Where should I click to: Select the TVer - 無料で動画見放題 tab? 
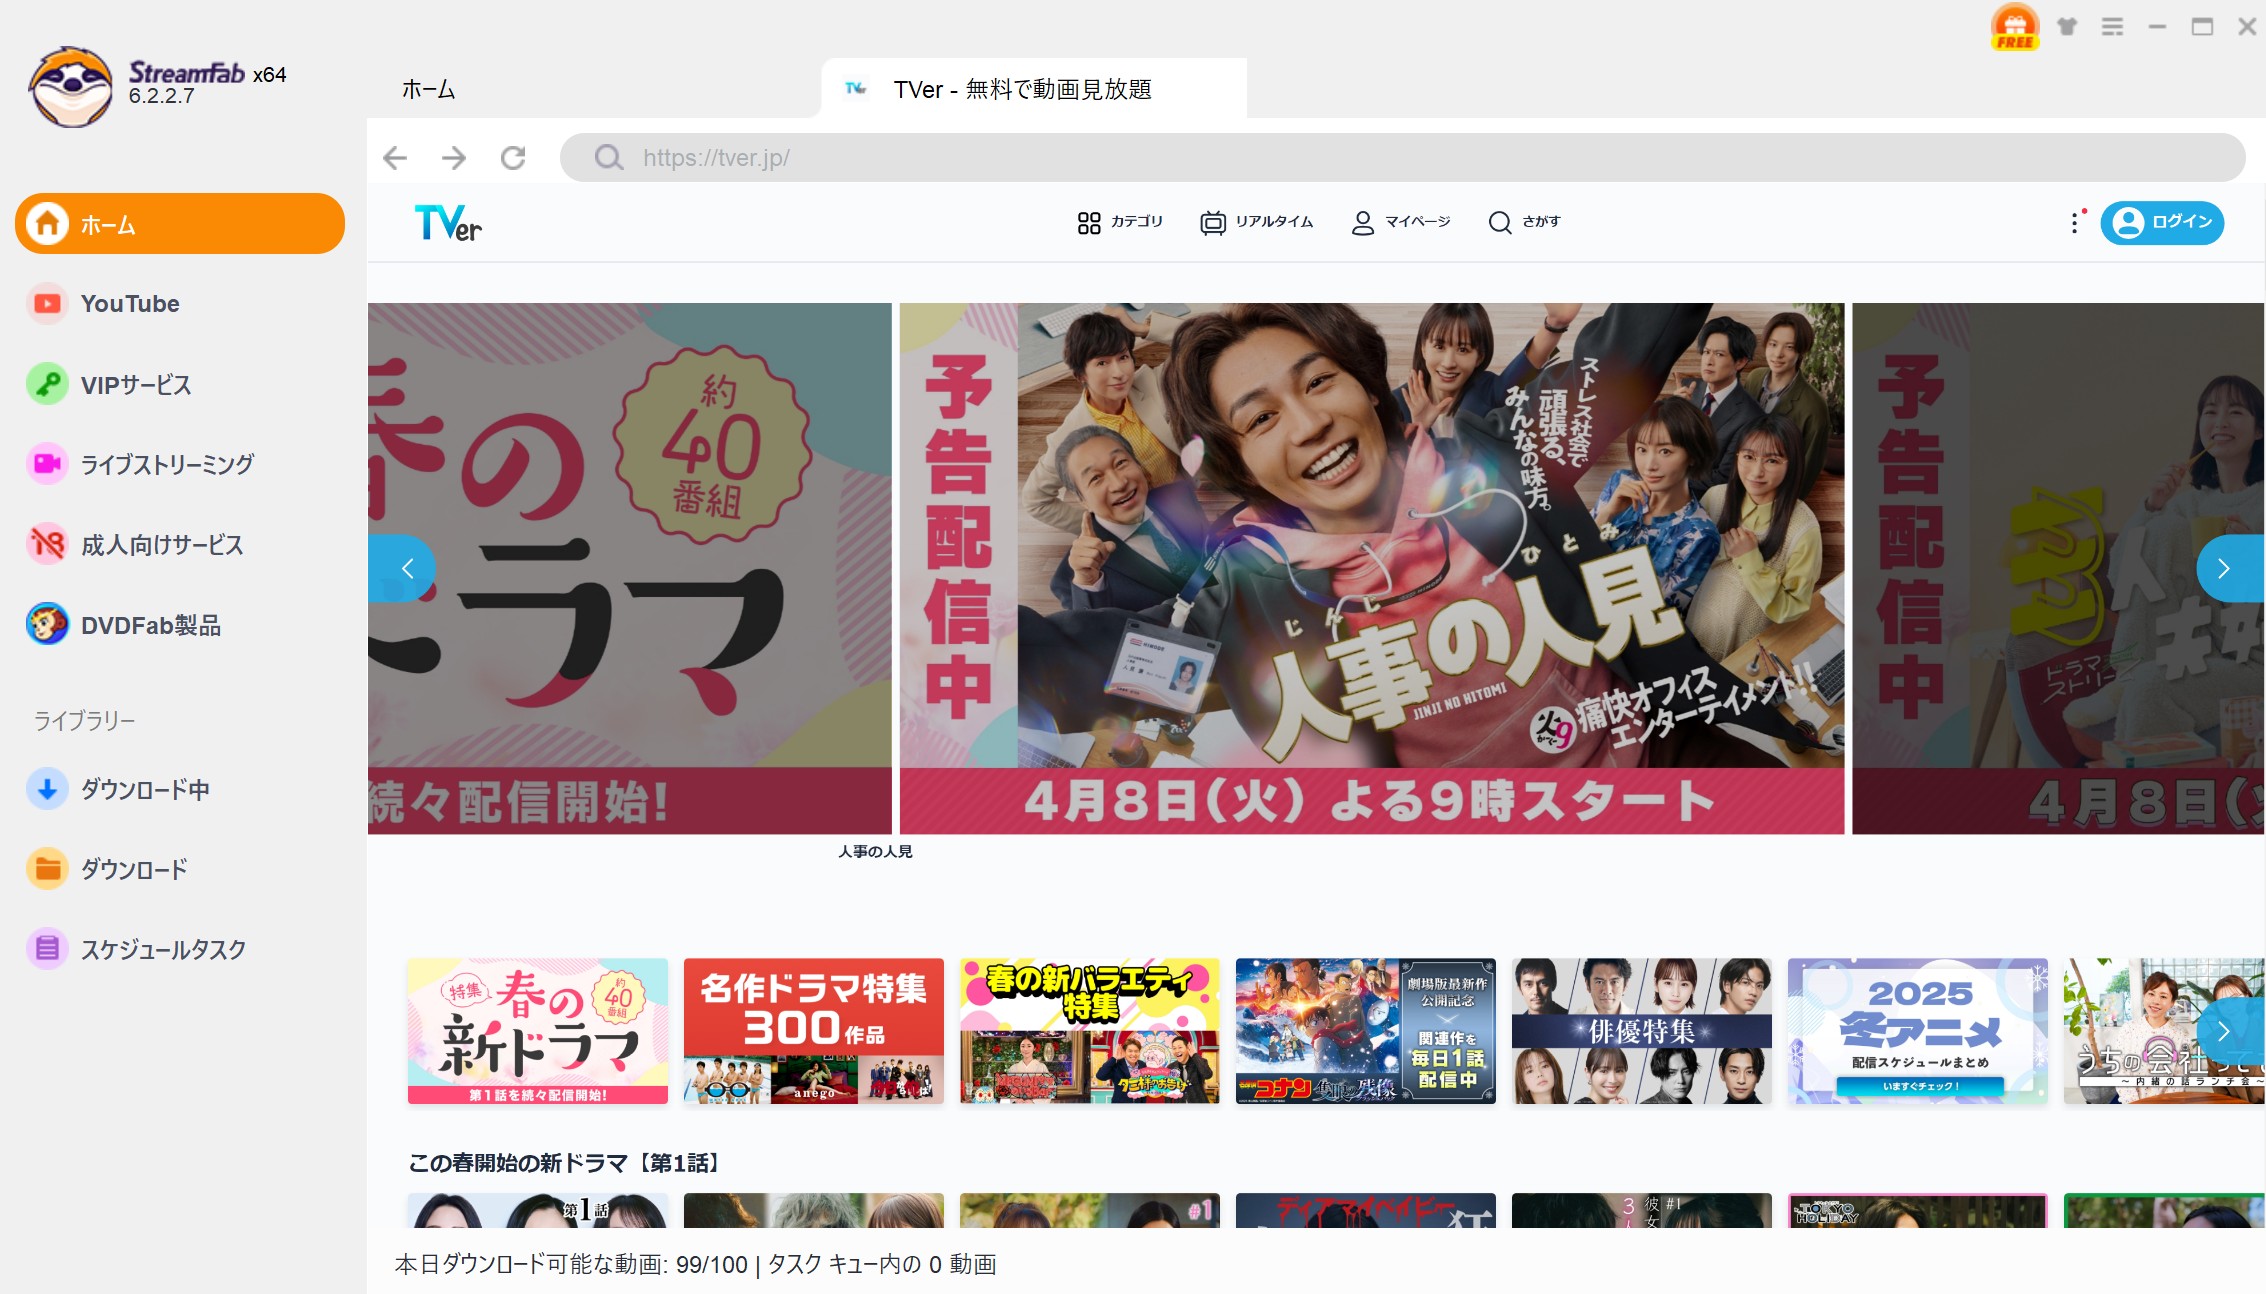(x=1033, y=89)
